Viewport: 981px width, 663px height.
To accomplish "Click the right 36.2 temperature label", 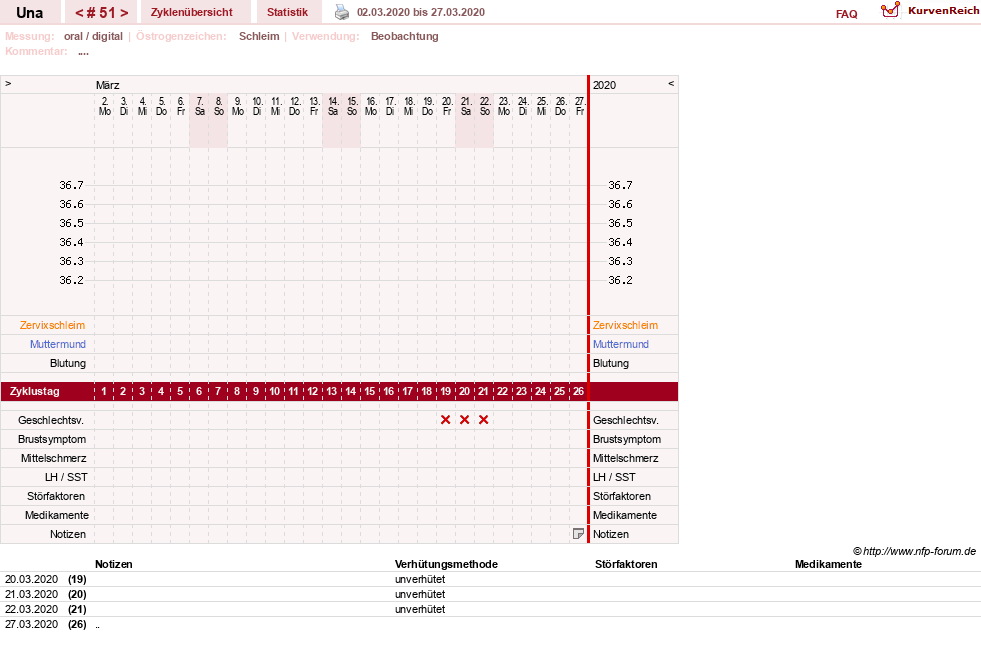I will tap(620, 280).
